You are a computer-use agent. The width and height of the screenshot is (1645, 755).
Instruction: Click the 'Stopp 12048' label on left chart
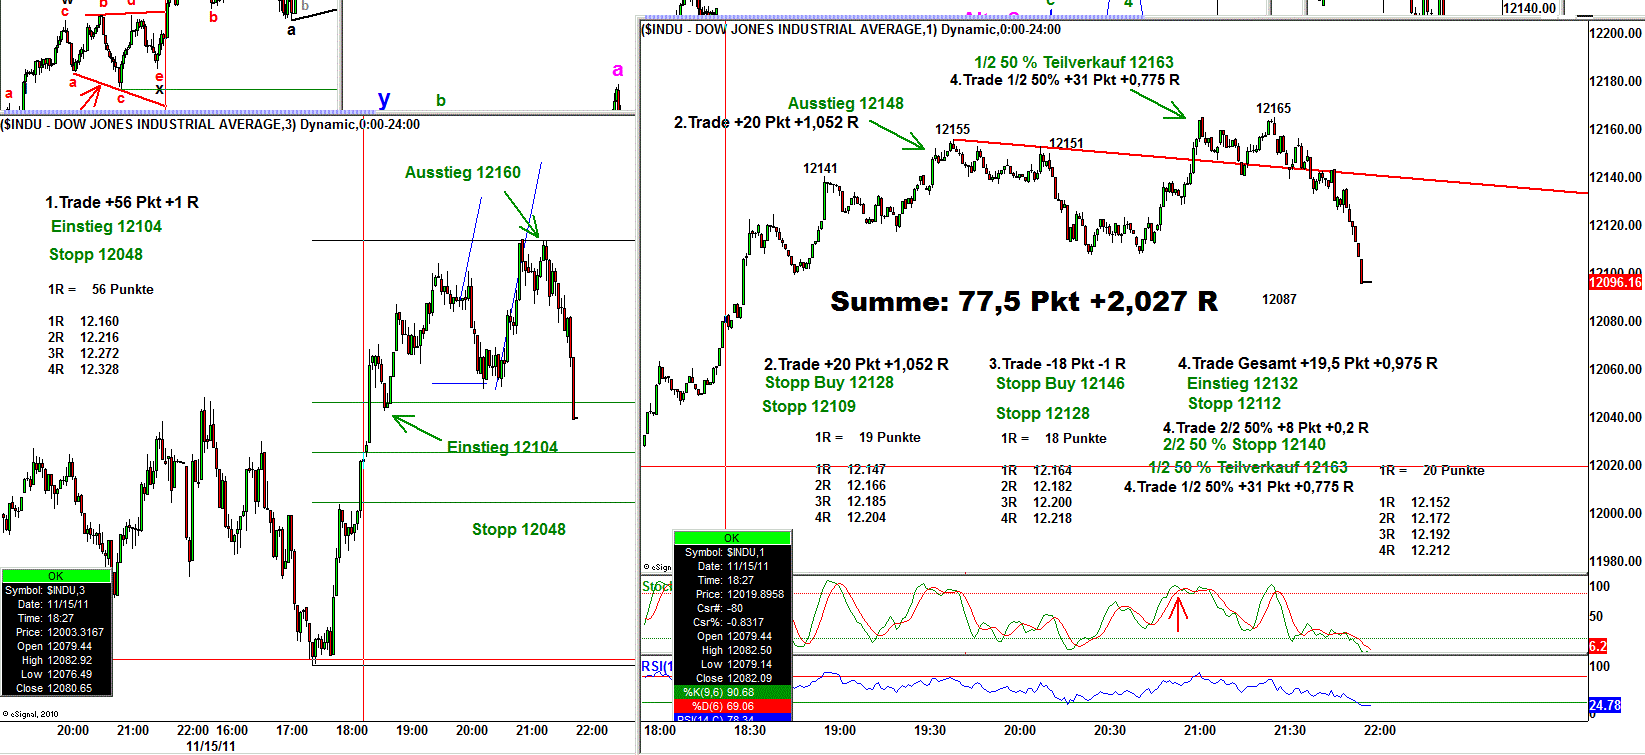point(518,530)
